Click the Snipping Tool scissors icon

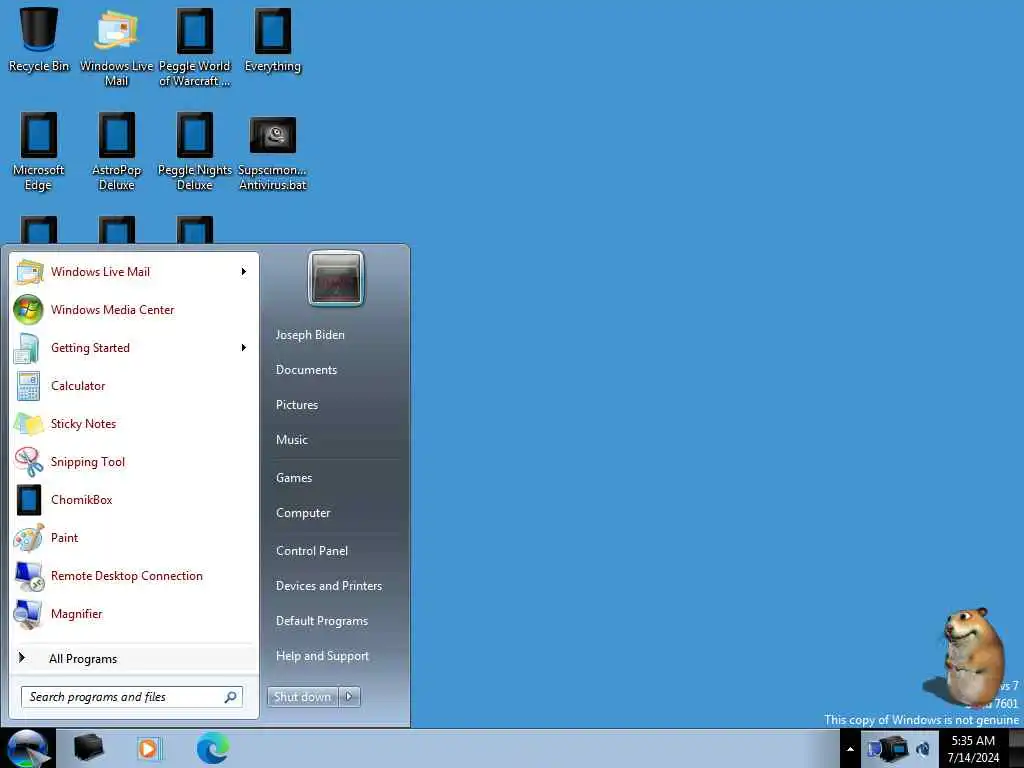coord(29,462)
